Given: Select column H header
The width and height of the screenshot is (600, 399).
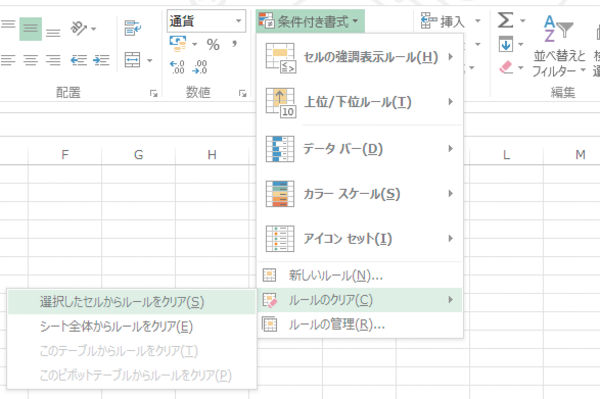Looking at the screenshot, I should click(x=212, y=155).
